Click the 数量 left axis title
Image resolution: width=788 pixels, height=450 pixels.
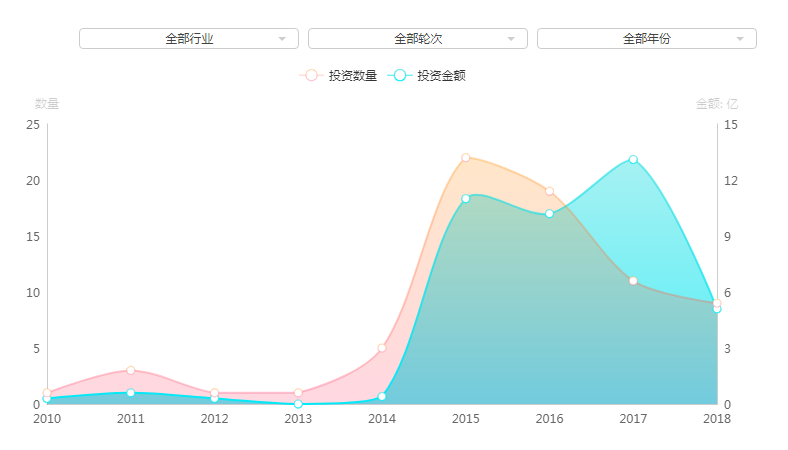coord(47,104)
